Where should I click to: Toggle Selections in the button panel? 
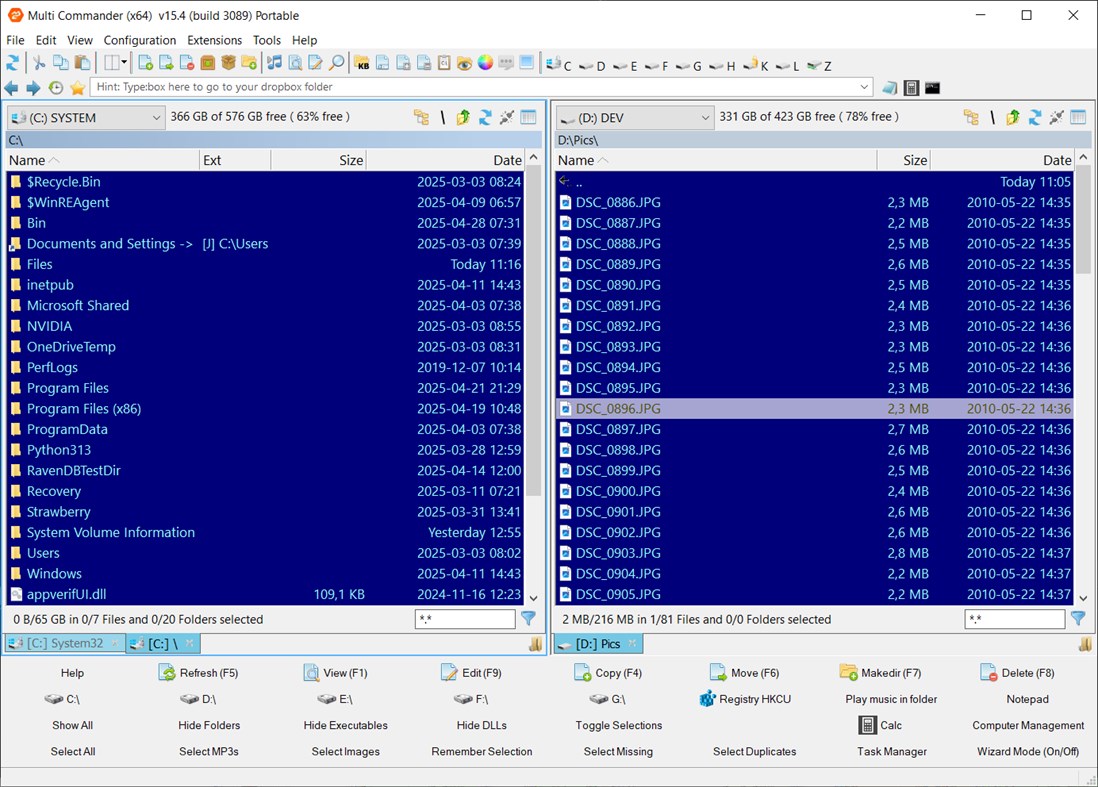[x=618, y=725]
